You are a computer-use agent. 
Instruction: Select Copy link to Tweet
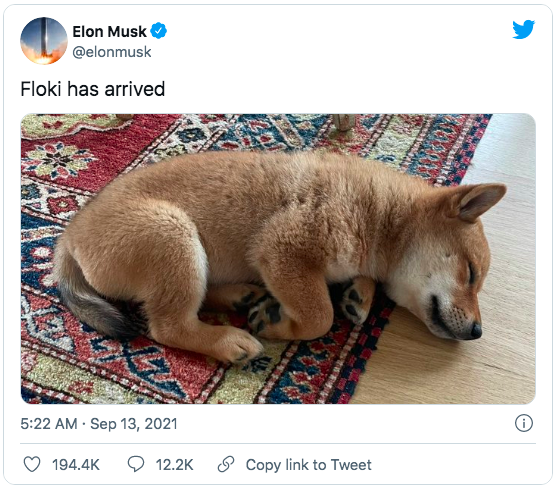(308, 465)
